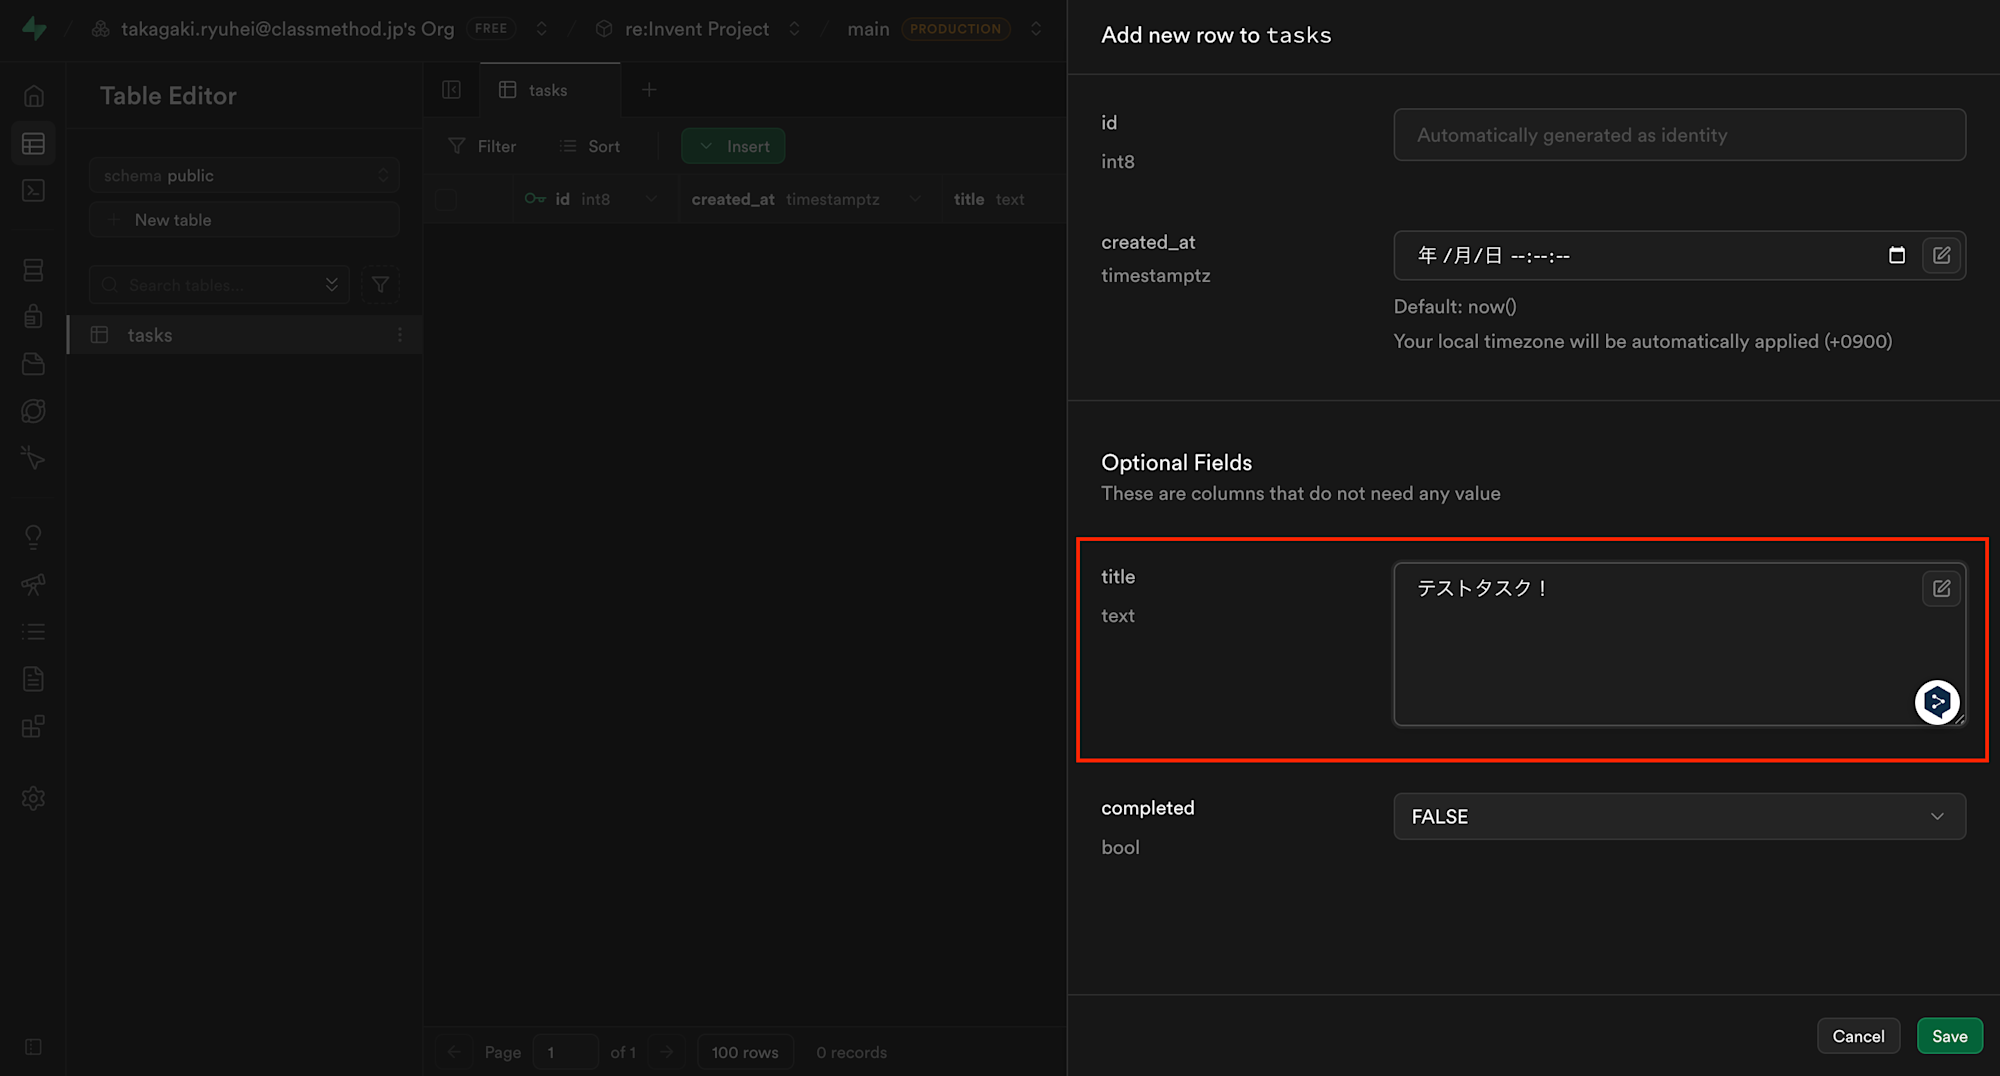Click the Filter button in toolbar

click(482, 146)
